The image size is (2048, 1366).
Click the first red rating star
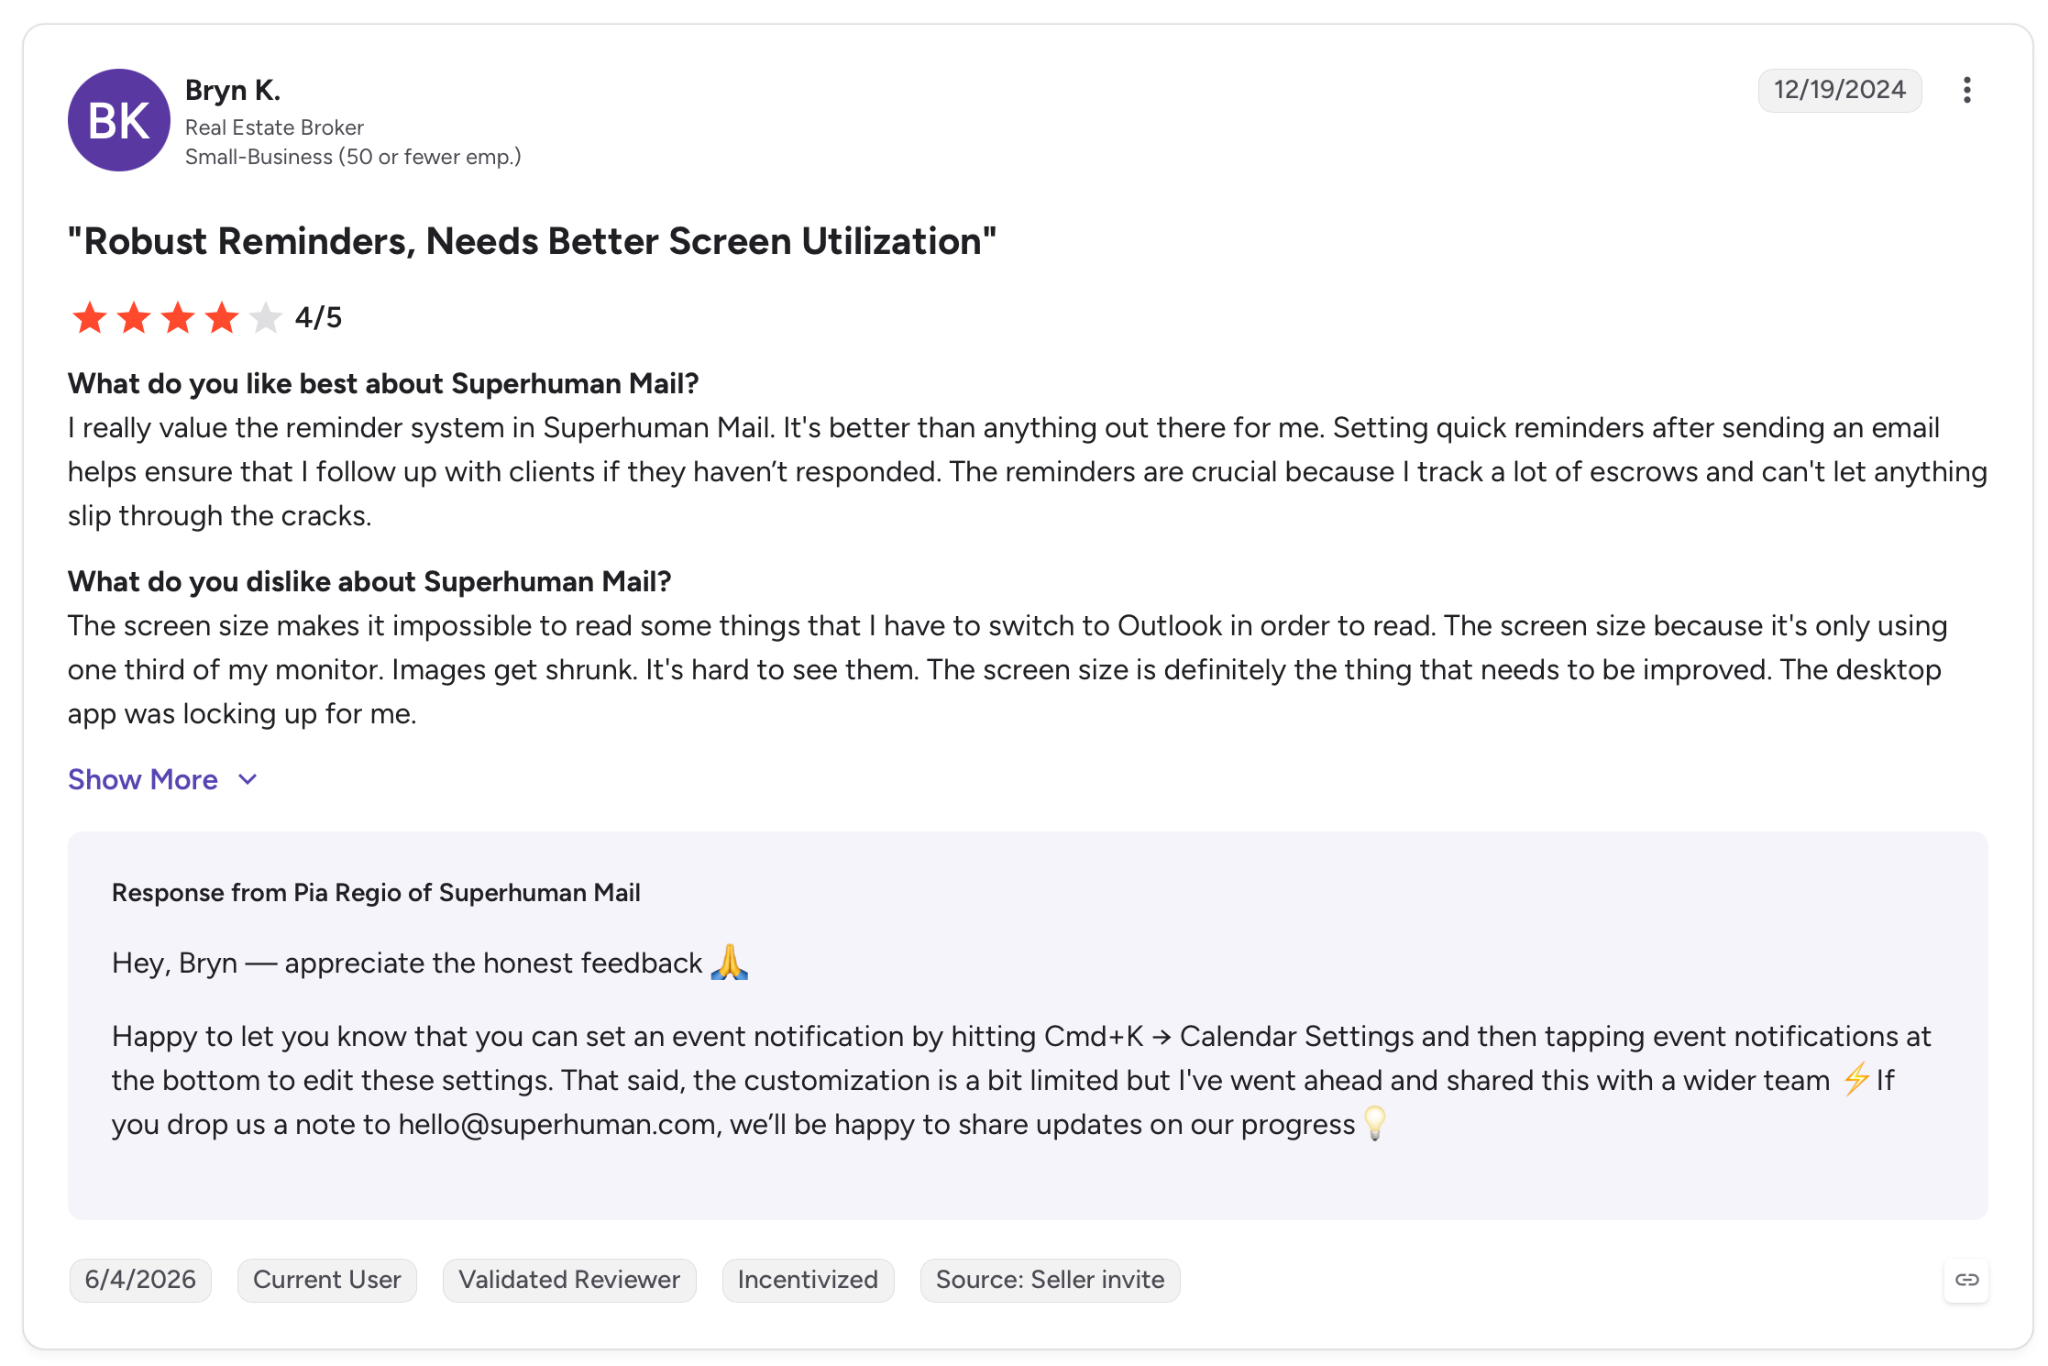(x=89, y=318)
